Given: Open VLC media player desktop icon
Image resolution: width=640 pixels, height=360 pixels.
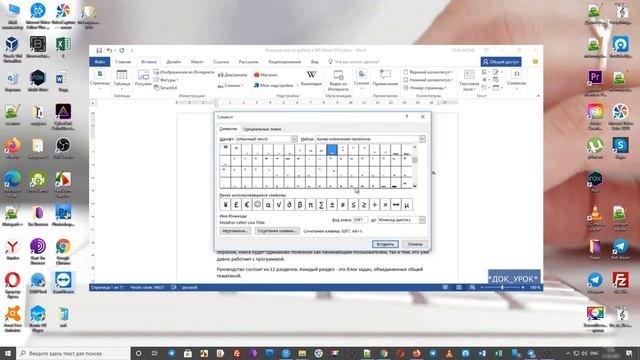Looking at the screenshot, I should [595, 217].
